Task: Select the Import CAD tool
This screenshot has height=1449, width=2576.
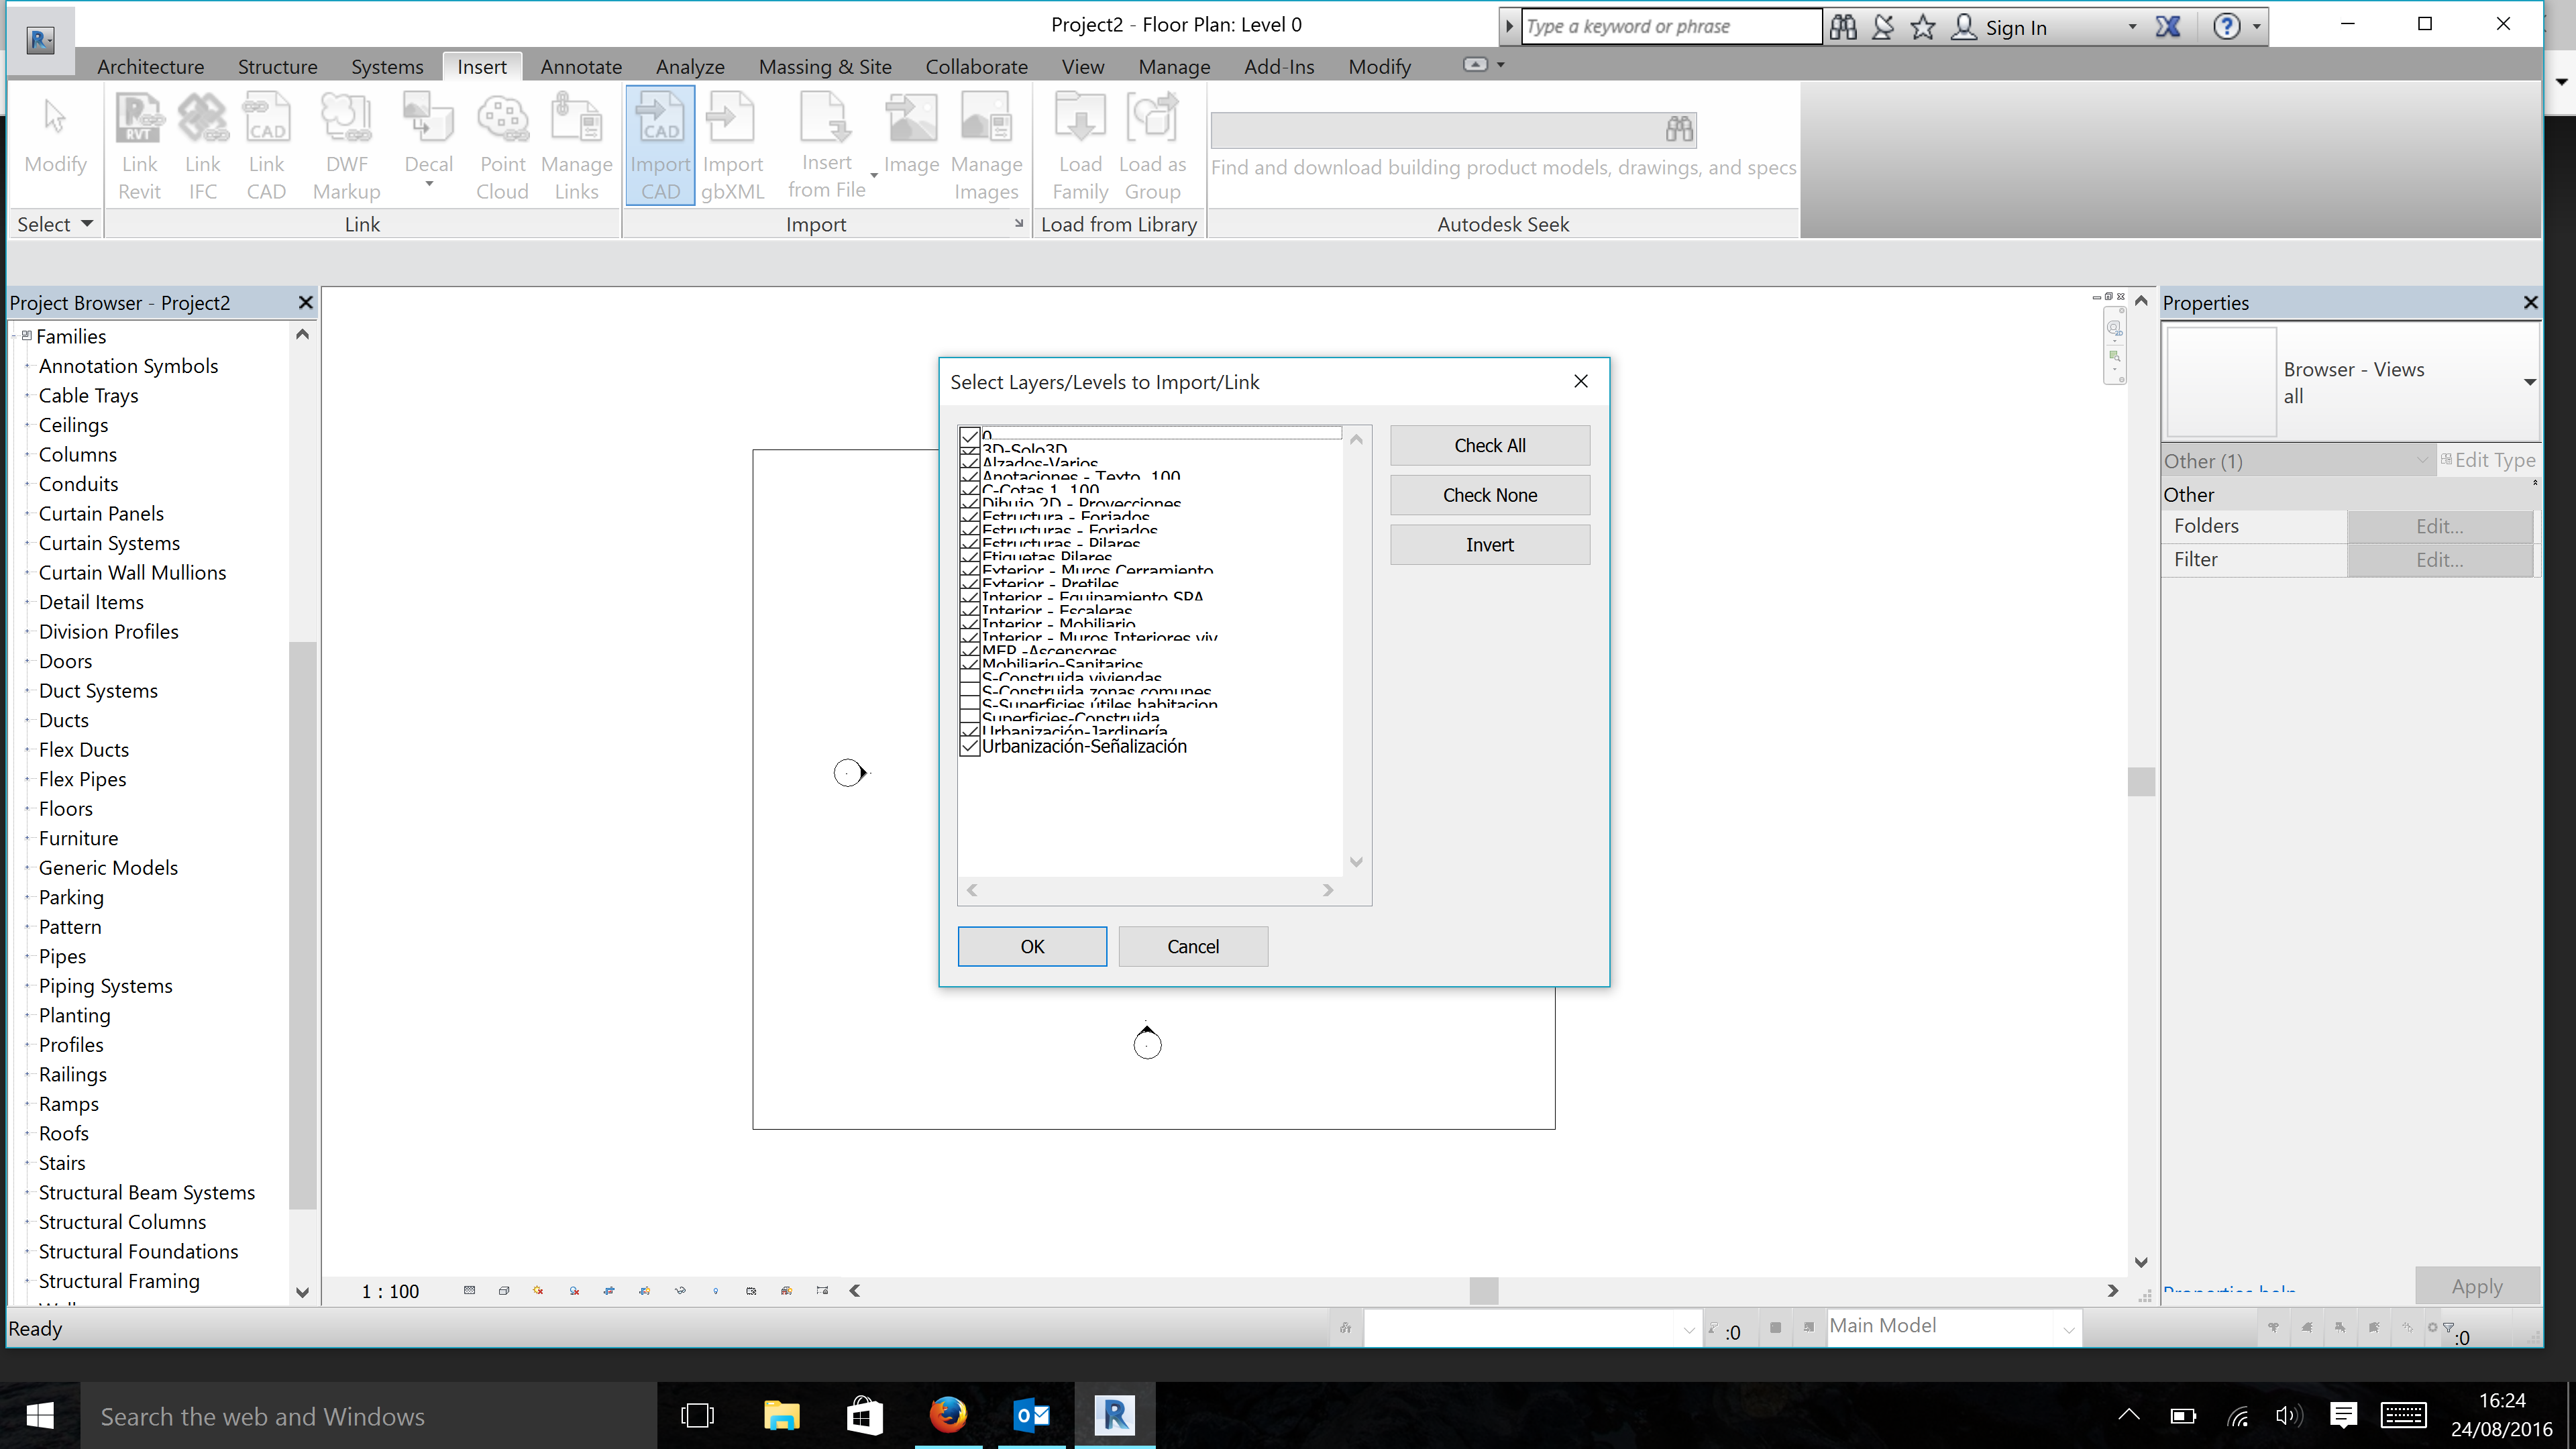Action: click(660, 146)
